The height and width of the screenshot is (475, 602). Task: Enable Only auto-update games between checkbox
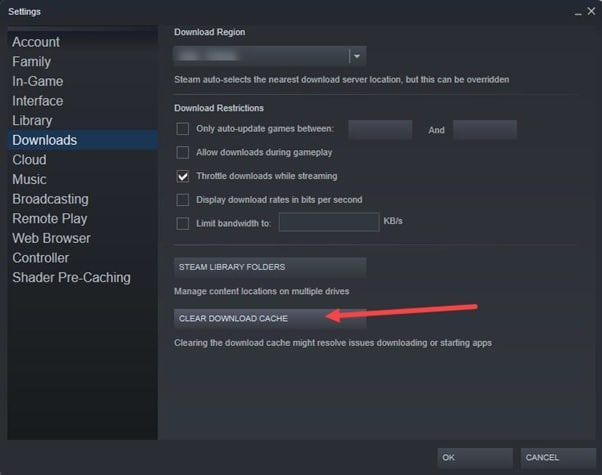pyautogui.click(x=182, y=129)
